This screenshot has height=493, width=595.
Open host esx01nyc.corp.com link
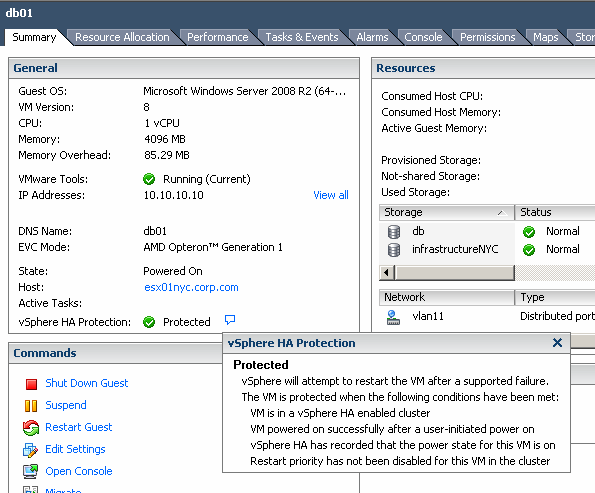click(191, 287)
